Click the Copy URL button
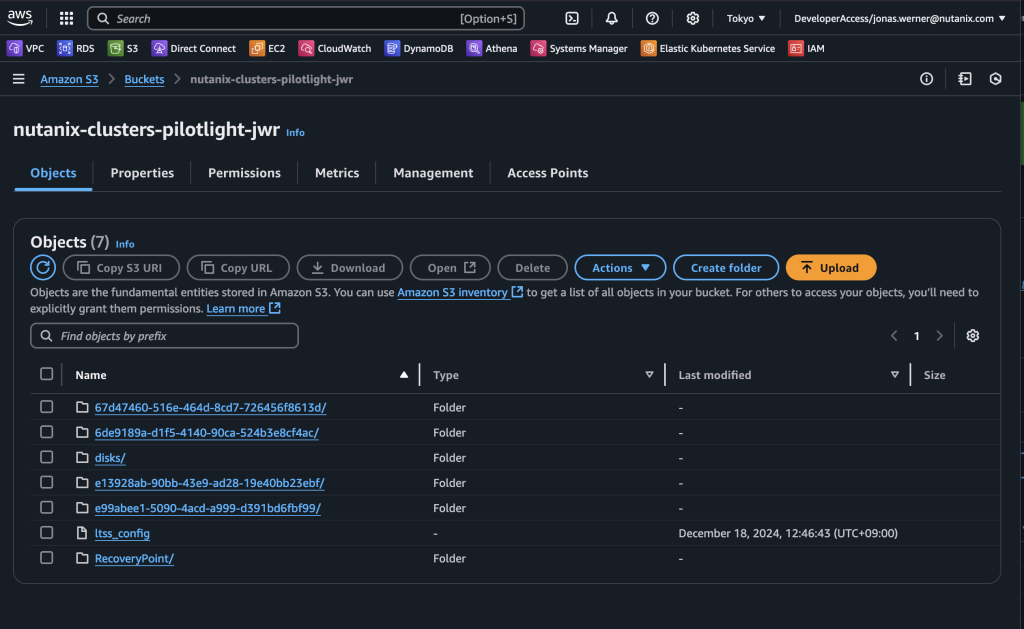Screen dimensions: 1024x629 238,268
